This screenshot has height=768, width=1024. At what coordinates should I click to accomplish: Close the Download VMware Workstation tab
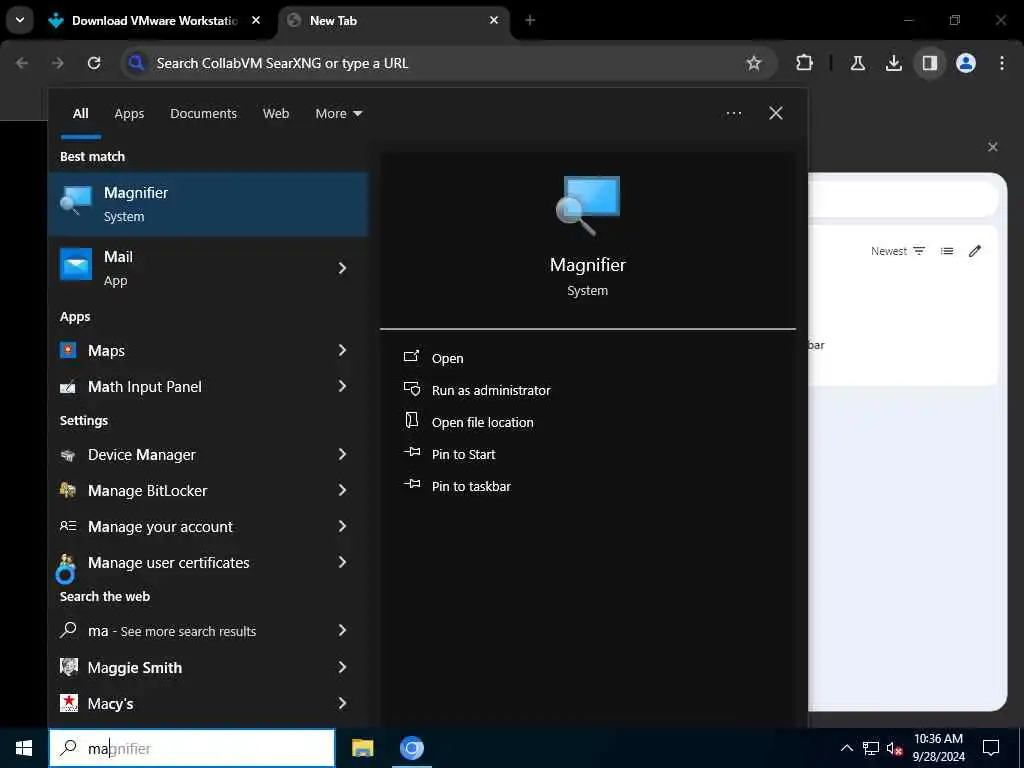(x=256, y=20)
